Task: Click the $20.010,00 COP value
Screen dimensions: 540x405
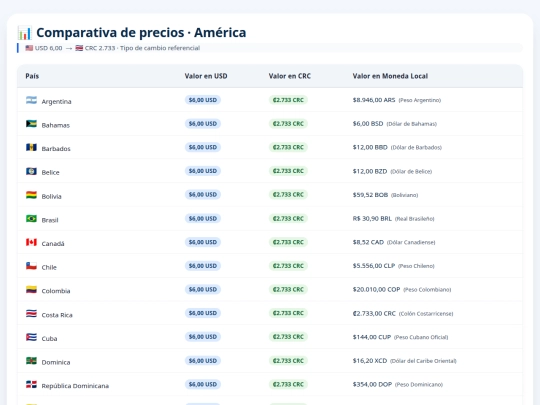Action: pos(376,290)
